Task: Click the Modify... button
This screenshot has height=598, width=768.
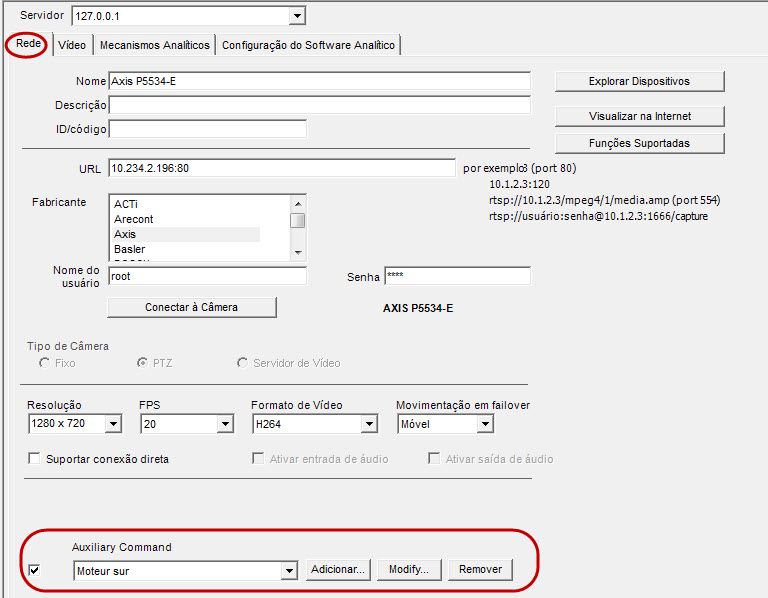Action: [409, 570]
